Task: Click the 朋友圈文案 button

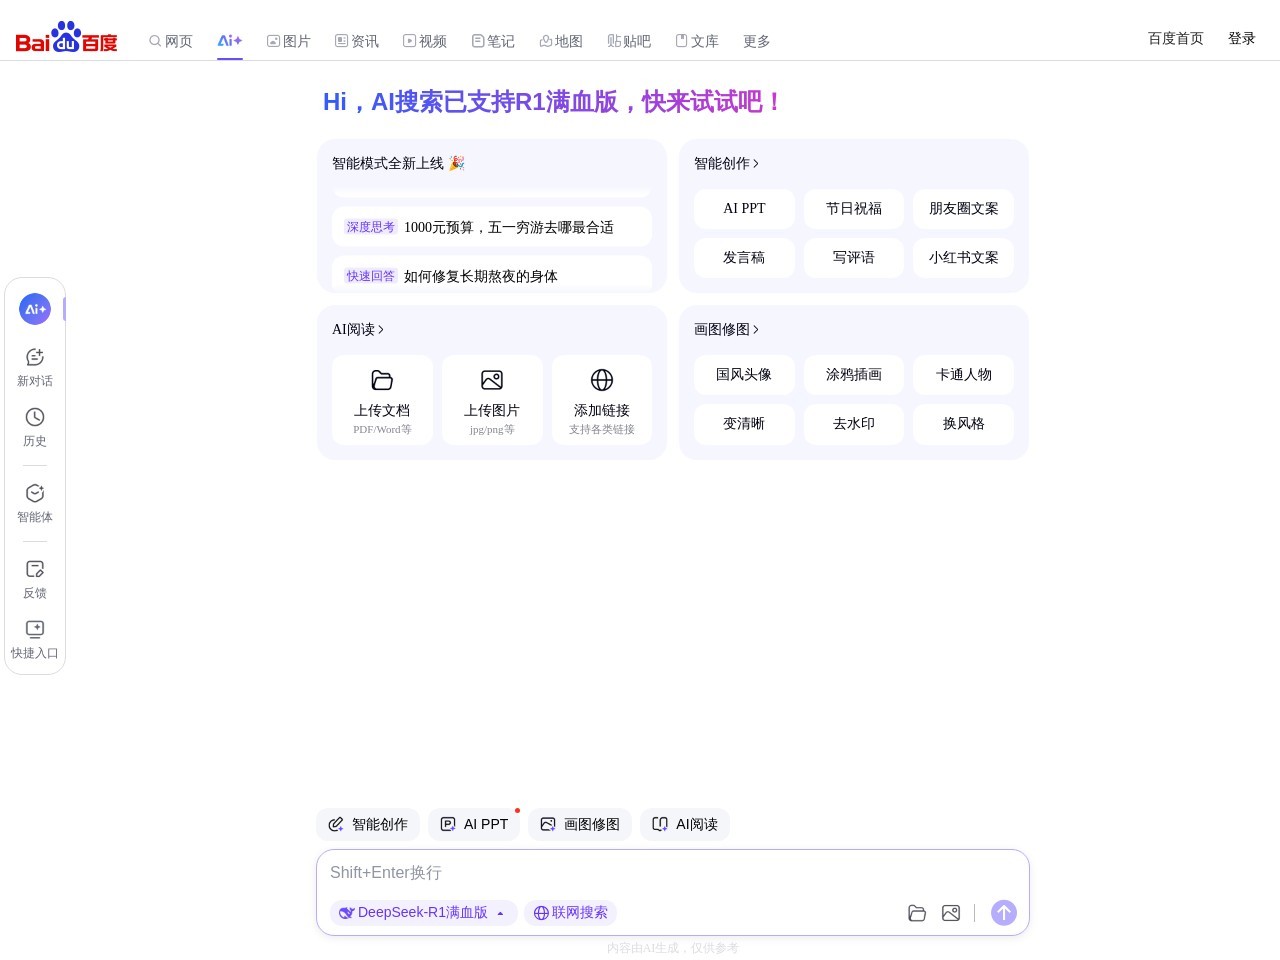Action: tap(964, 209)
